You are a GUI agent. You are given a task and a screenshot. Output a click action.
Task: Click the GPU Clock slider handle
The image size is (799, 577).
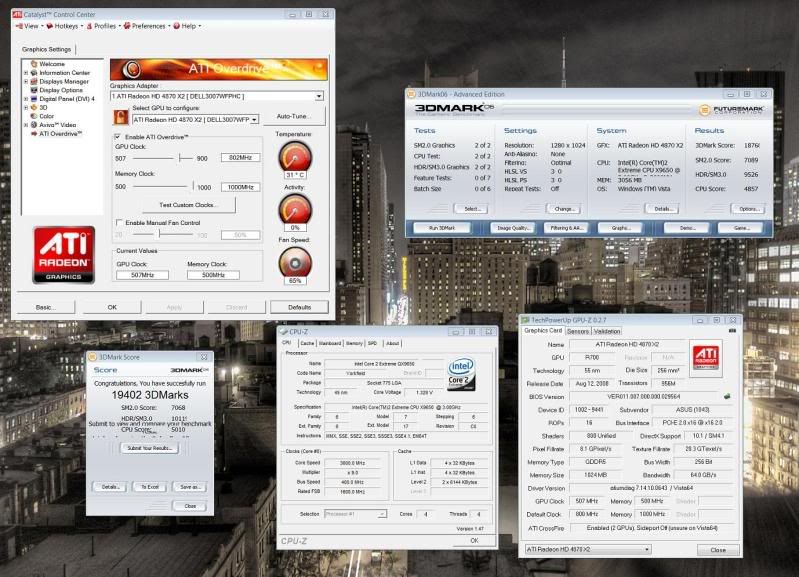coord(180,158)
